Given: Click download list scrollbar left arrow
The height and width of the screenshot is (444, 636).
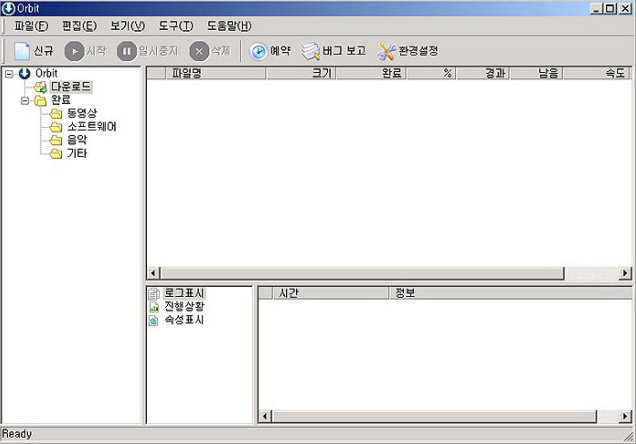Looking at the screenshot, I should 153,273.
